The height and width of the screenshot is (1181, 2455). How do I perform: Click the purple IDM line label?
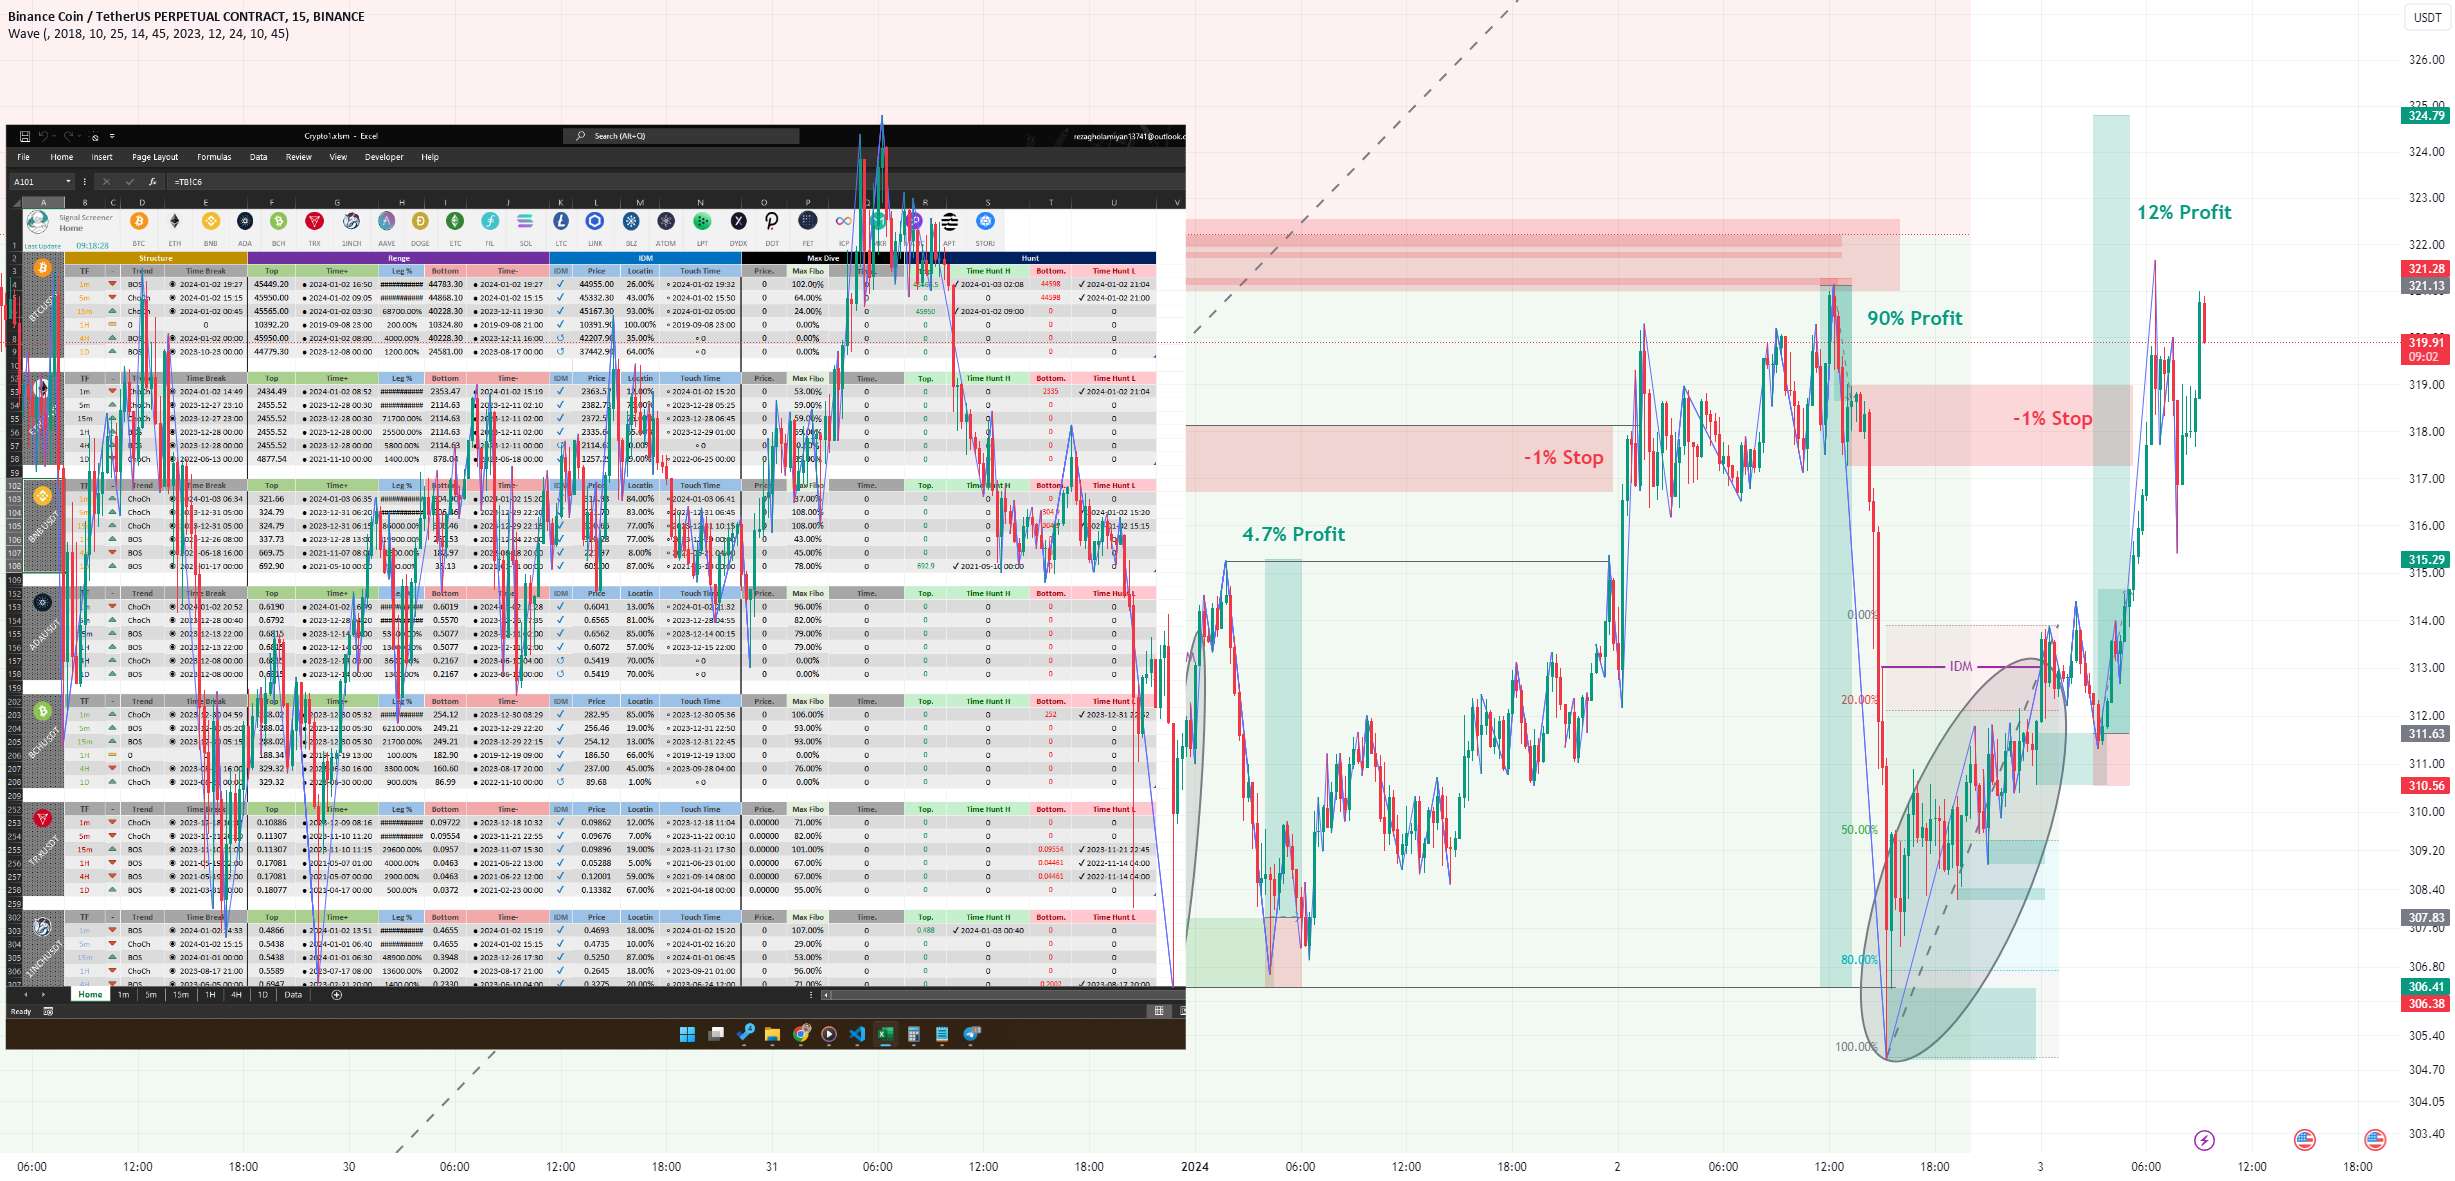click(1961, 666)
